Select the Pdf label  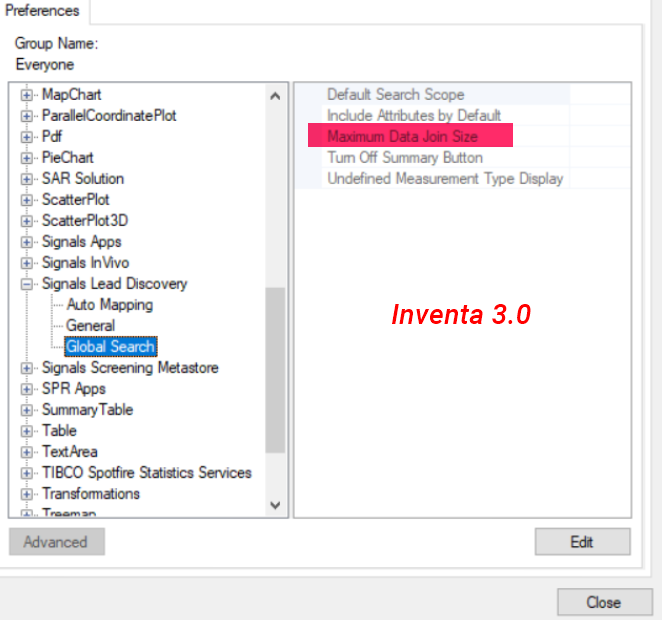(52, 137)
